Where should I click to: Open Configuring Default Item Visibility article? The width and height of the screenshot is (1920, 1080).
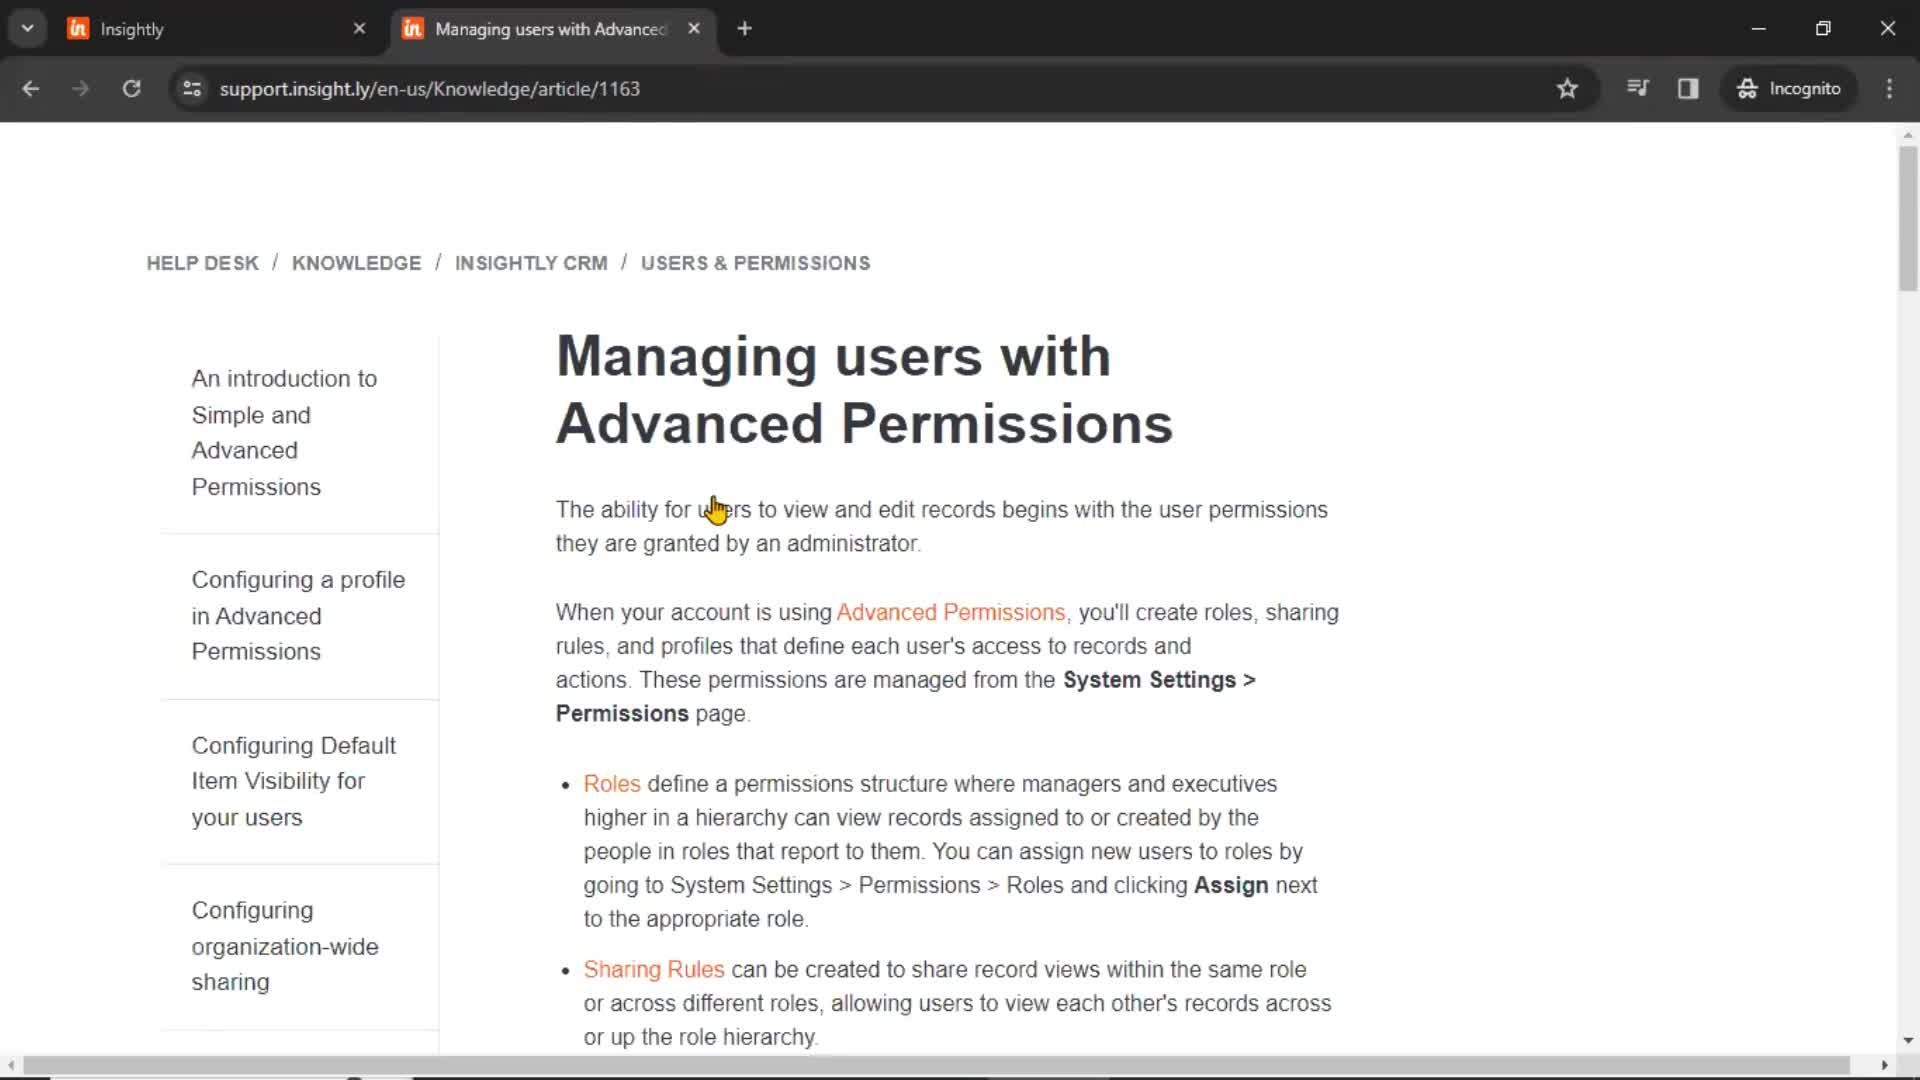point(293,781)
